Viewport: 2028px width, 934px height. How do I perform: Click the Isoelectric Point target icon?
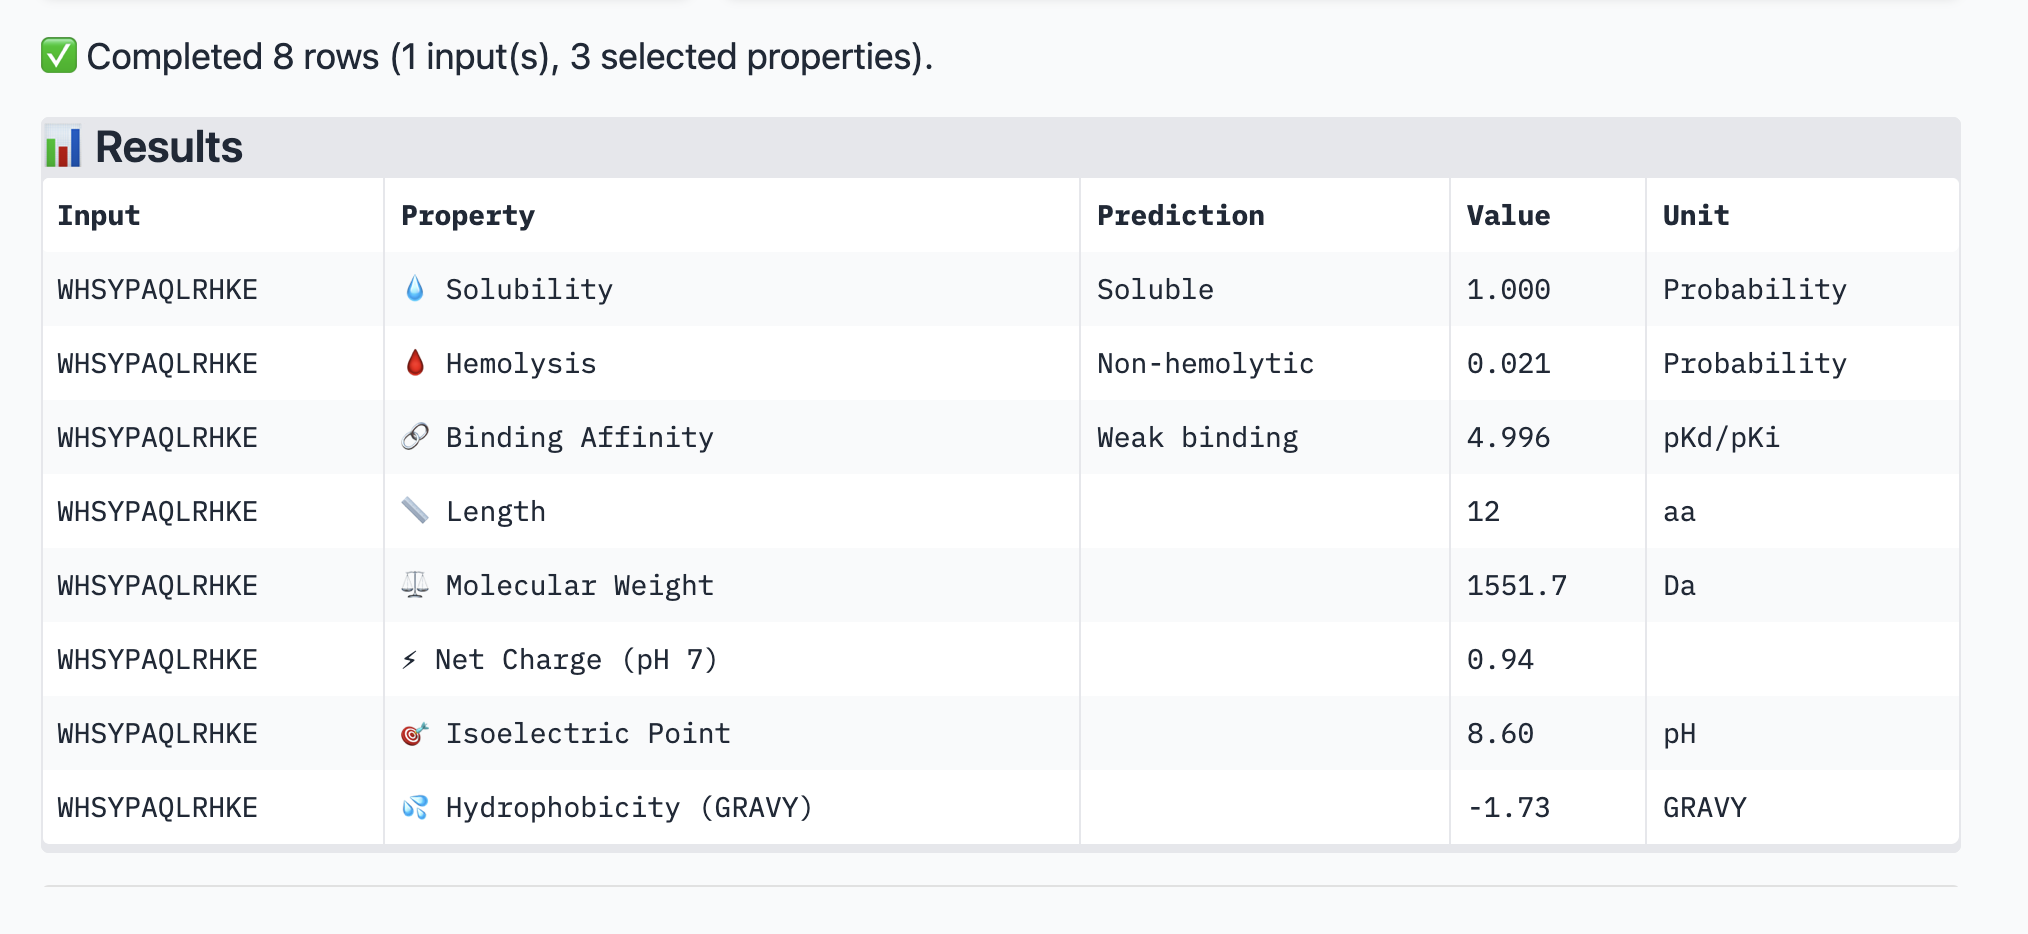(415, 733)
